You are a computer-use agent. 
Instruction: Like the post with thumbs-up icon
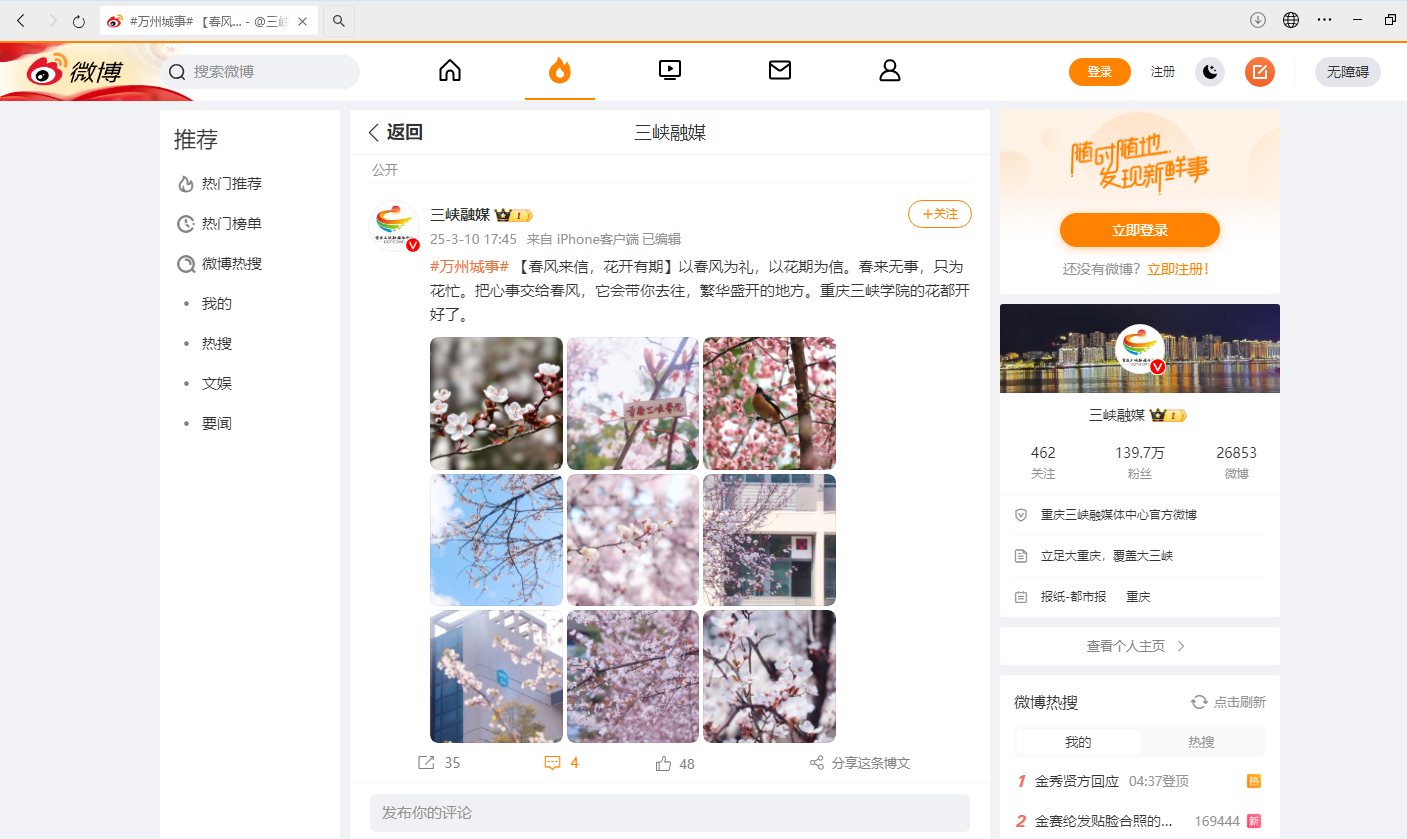click(x=663, y=764)
